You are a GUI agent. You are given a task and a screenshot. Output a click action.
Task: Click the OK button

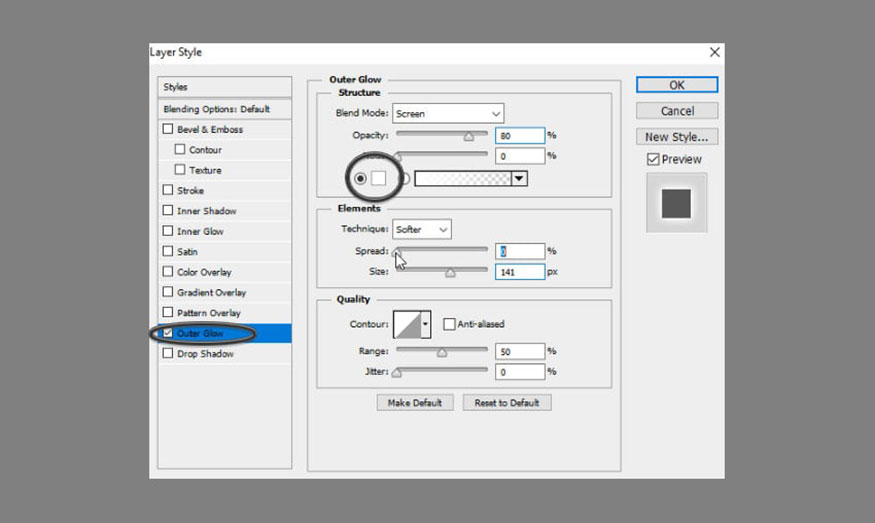(x=677, y=85)
